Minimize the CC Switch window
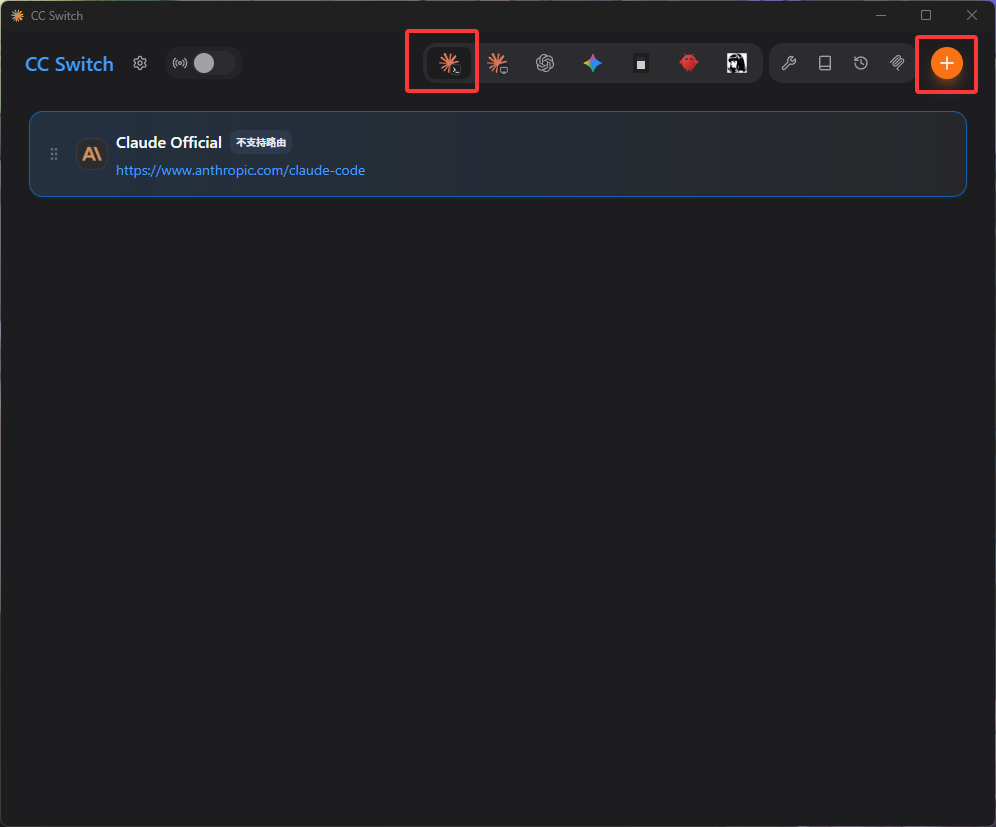This screenshot has height=827, width=996. [x=880, y=15]
